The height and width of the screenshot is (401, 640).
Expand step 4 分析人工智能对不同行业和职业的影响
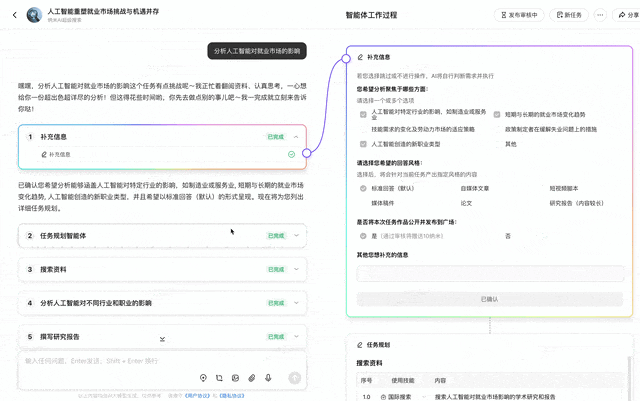(x=296, y=302)
